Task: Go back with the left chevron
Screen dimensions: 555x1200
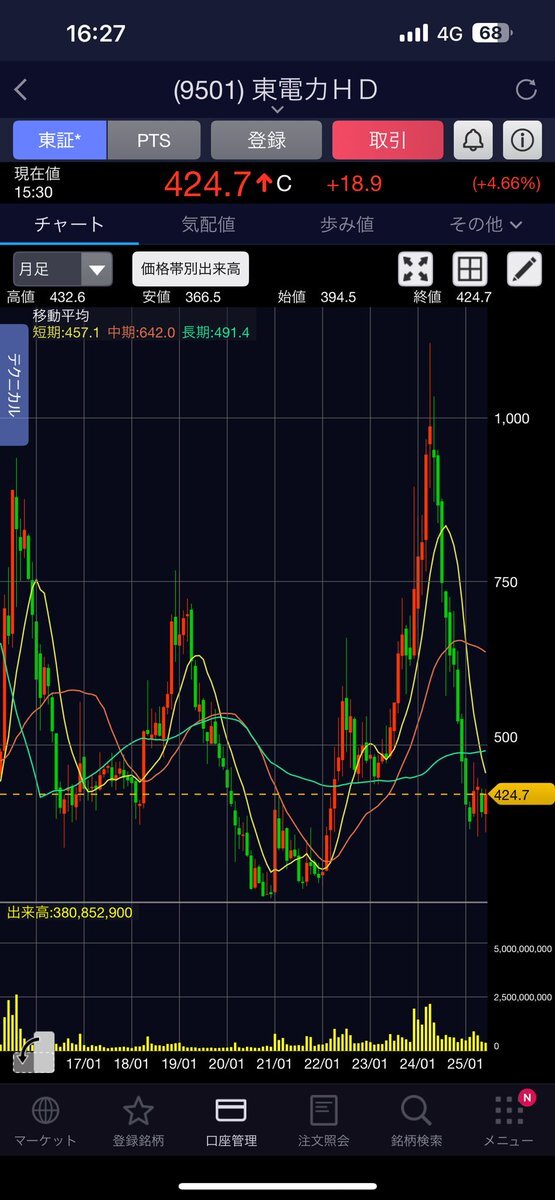Action: coord(20,90)
